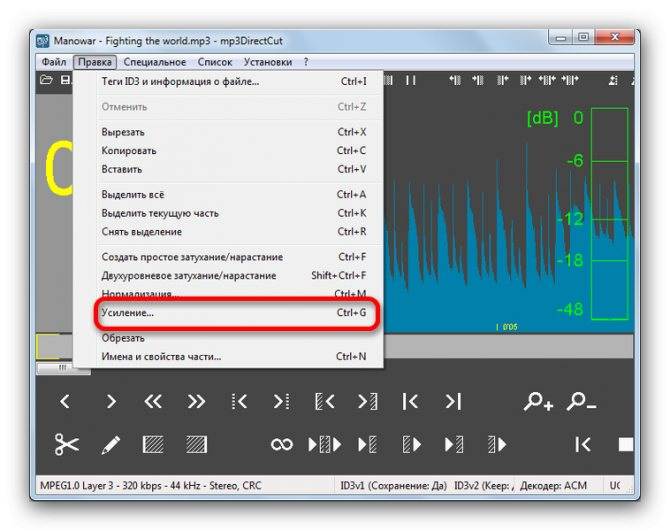Click the hatched set-selection-begin button
The image size is (670, 531).
pos(153,444)
